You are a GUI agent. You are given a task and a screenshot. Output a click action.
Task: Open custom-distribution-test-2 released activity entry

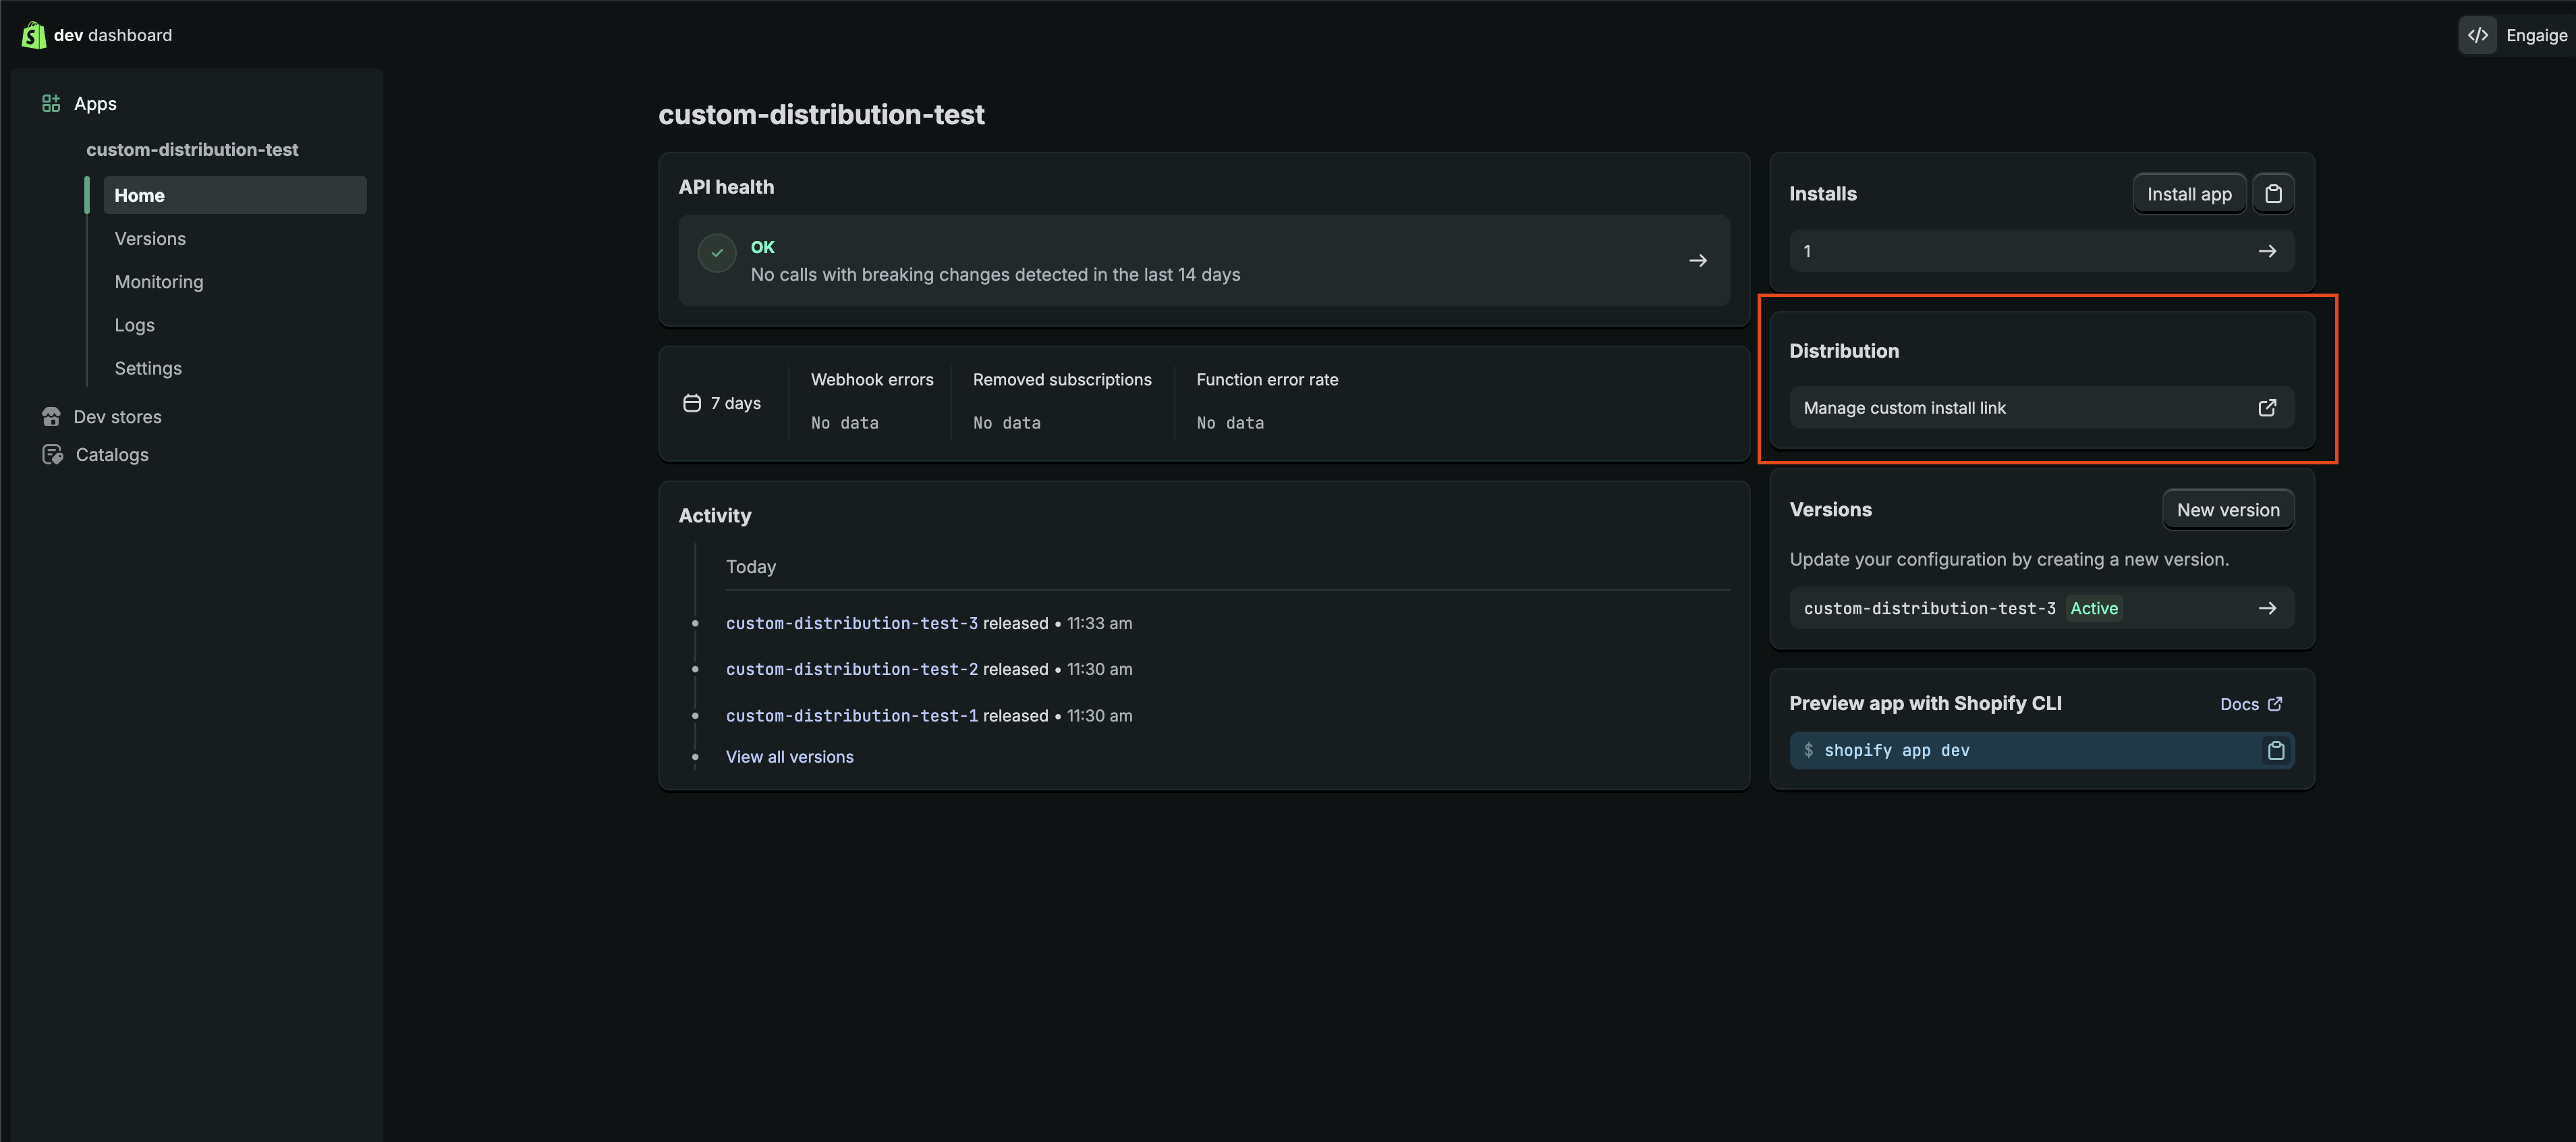[852, 669]
